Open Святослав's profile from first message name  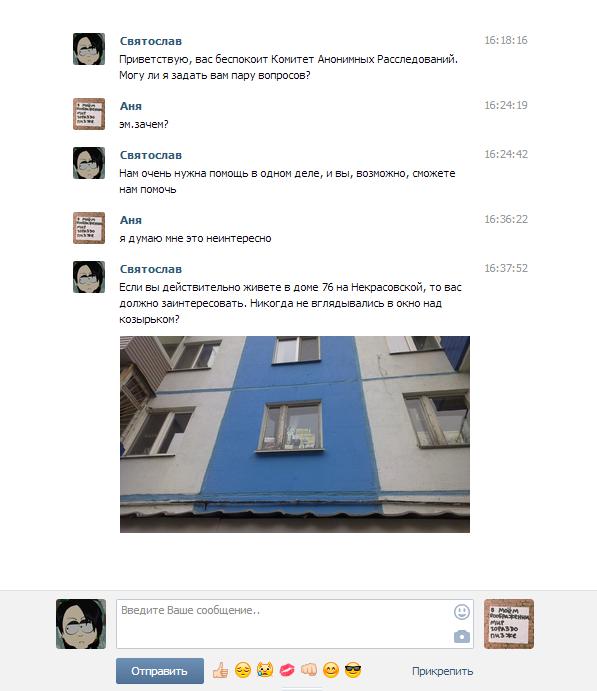[151, 41]
